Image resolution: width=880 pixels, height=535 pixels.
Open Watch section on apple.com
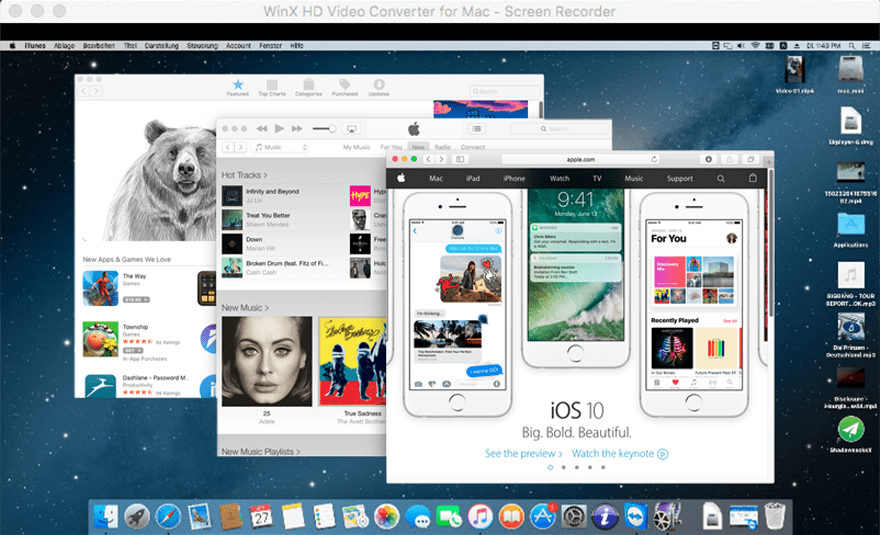559,179
